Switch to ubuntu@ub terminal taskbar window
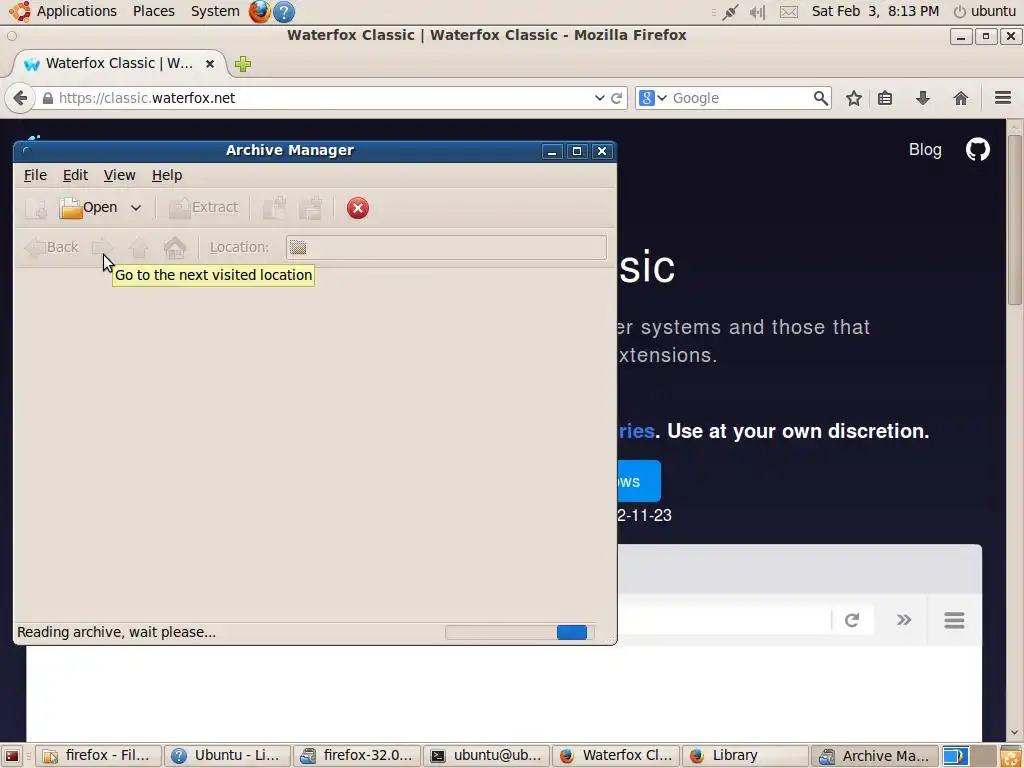The image size is (1024, 768). (486, 756)
